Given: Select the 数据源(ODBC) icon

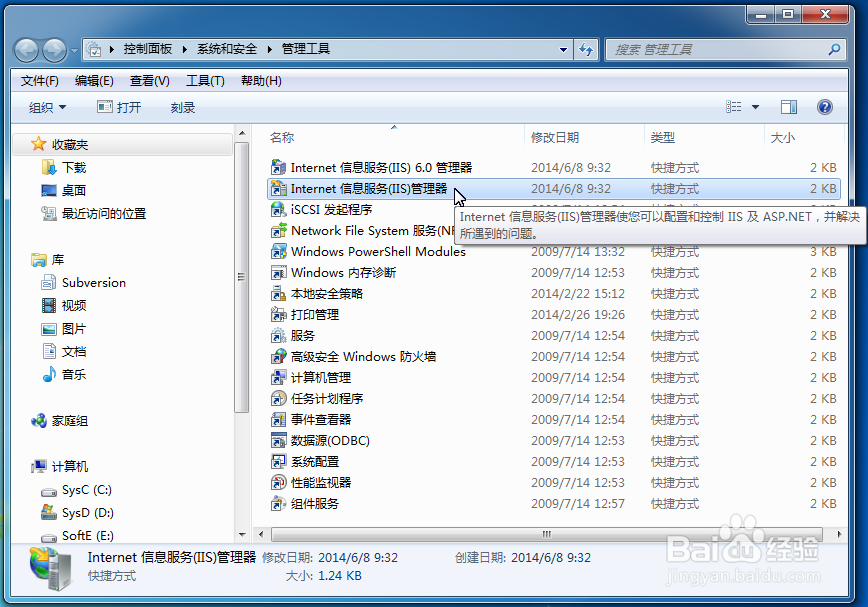Looking at the screenshot, I should coord(278,441).
